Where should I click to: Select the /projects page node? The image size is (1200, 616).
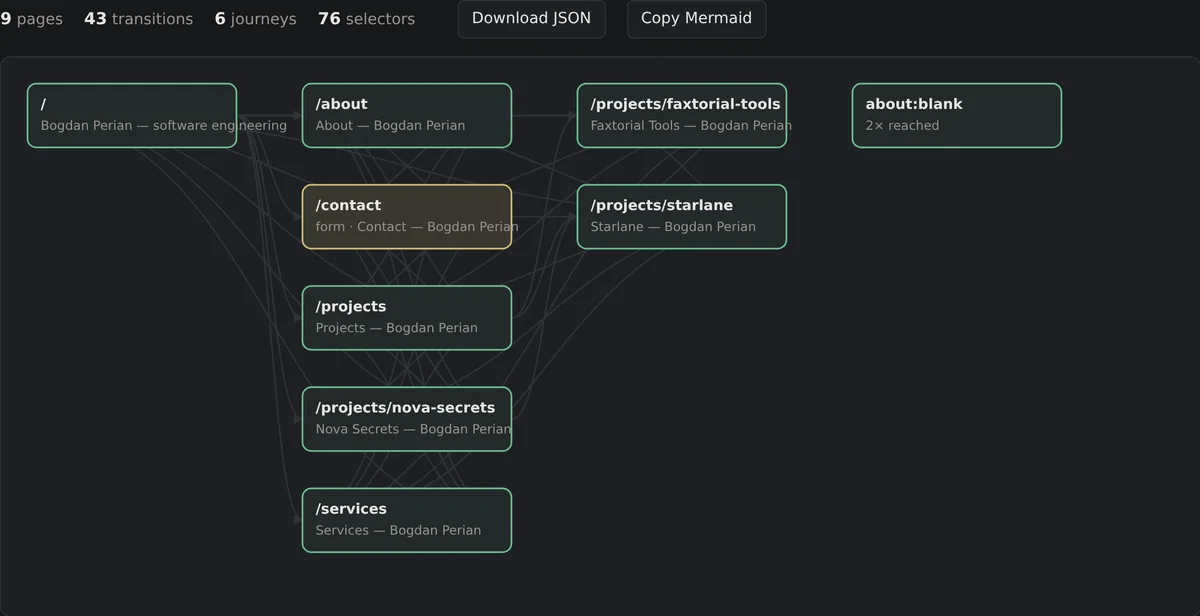(x=407, y=318)
